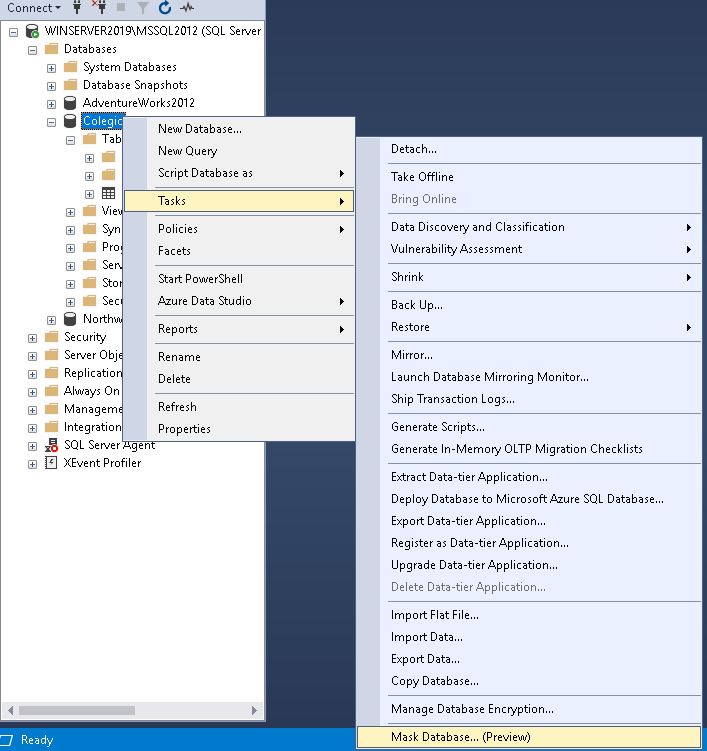The image size is (707, 751).
Task: Click the Views folder icon
Action: tap(90, 211)
